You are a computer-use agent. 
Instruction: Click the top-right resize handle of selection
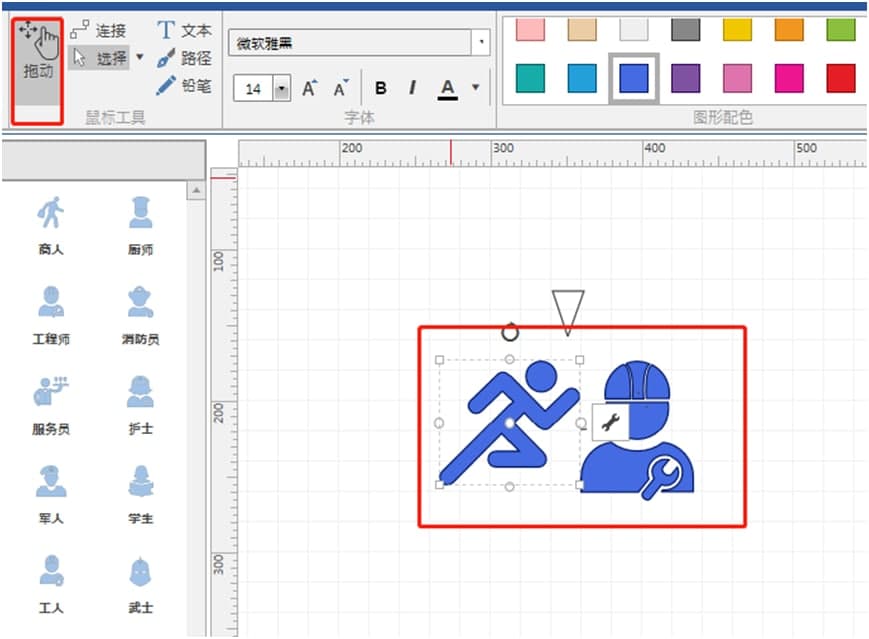coord(580,360)
